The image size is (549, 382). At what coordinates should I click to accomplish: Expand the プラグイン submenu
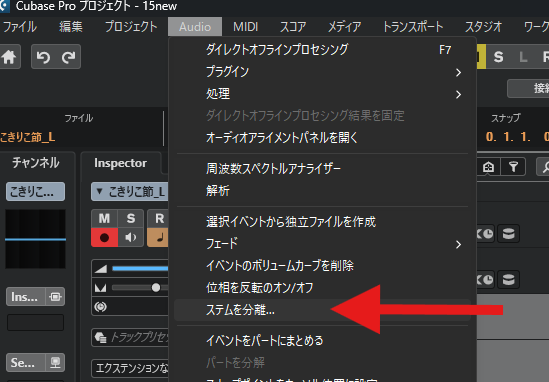tap(322, 72)
